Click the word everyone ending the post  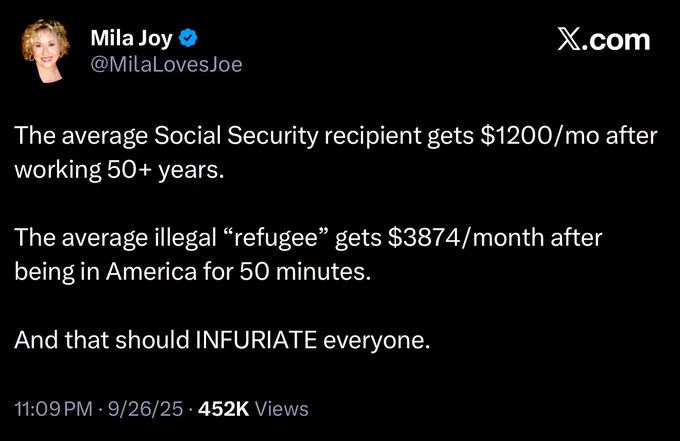(x=376, y=341)
